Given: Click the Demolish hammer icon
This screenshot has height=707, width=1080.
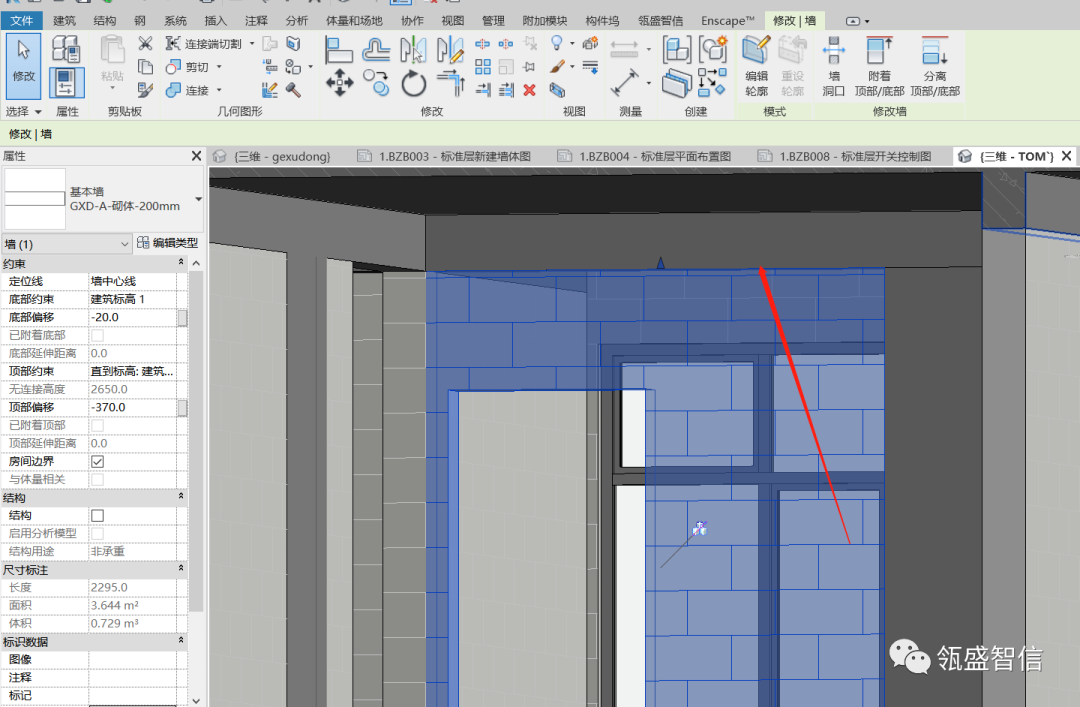Looking at the screenshot, I should click(293, 90).
